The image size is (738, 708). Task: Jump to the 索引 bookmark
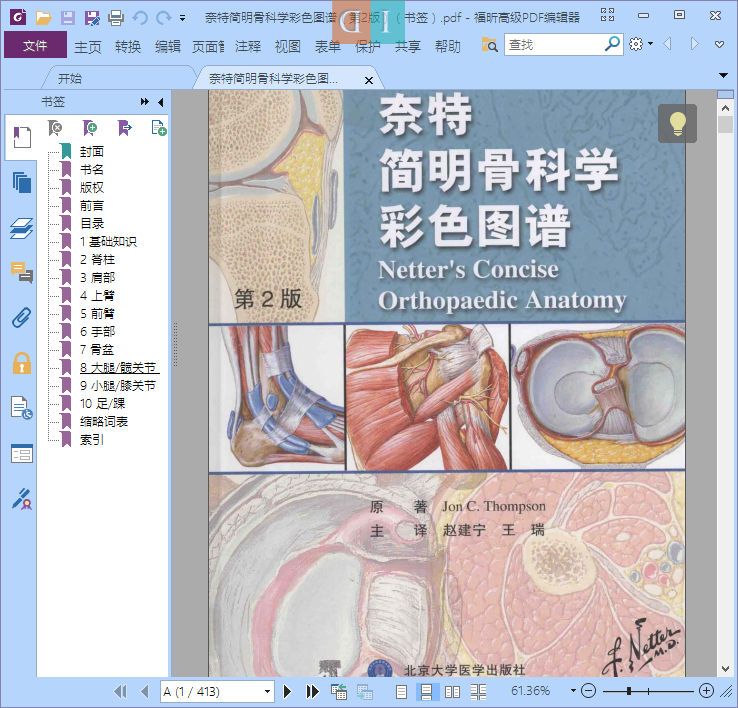pyautogui.click(x=91, y=440)
